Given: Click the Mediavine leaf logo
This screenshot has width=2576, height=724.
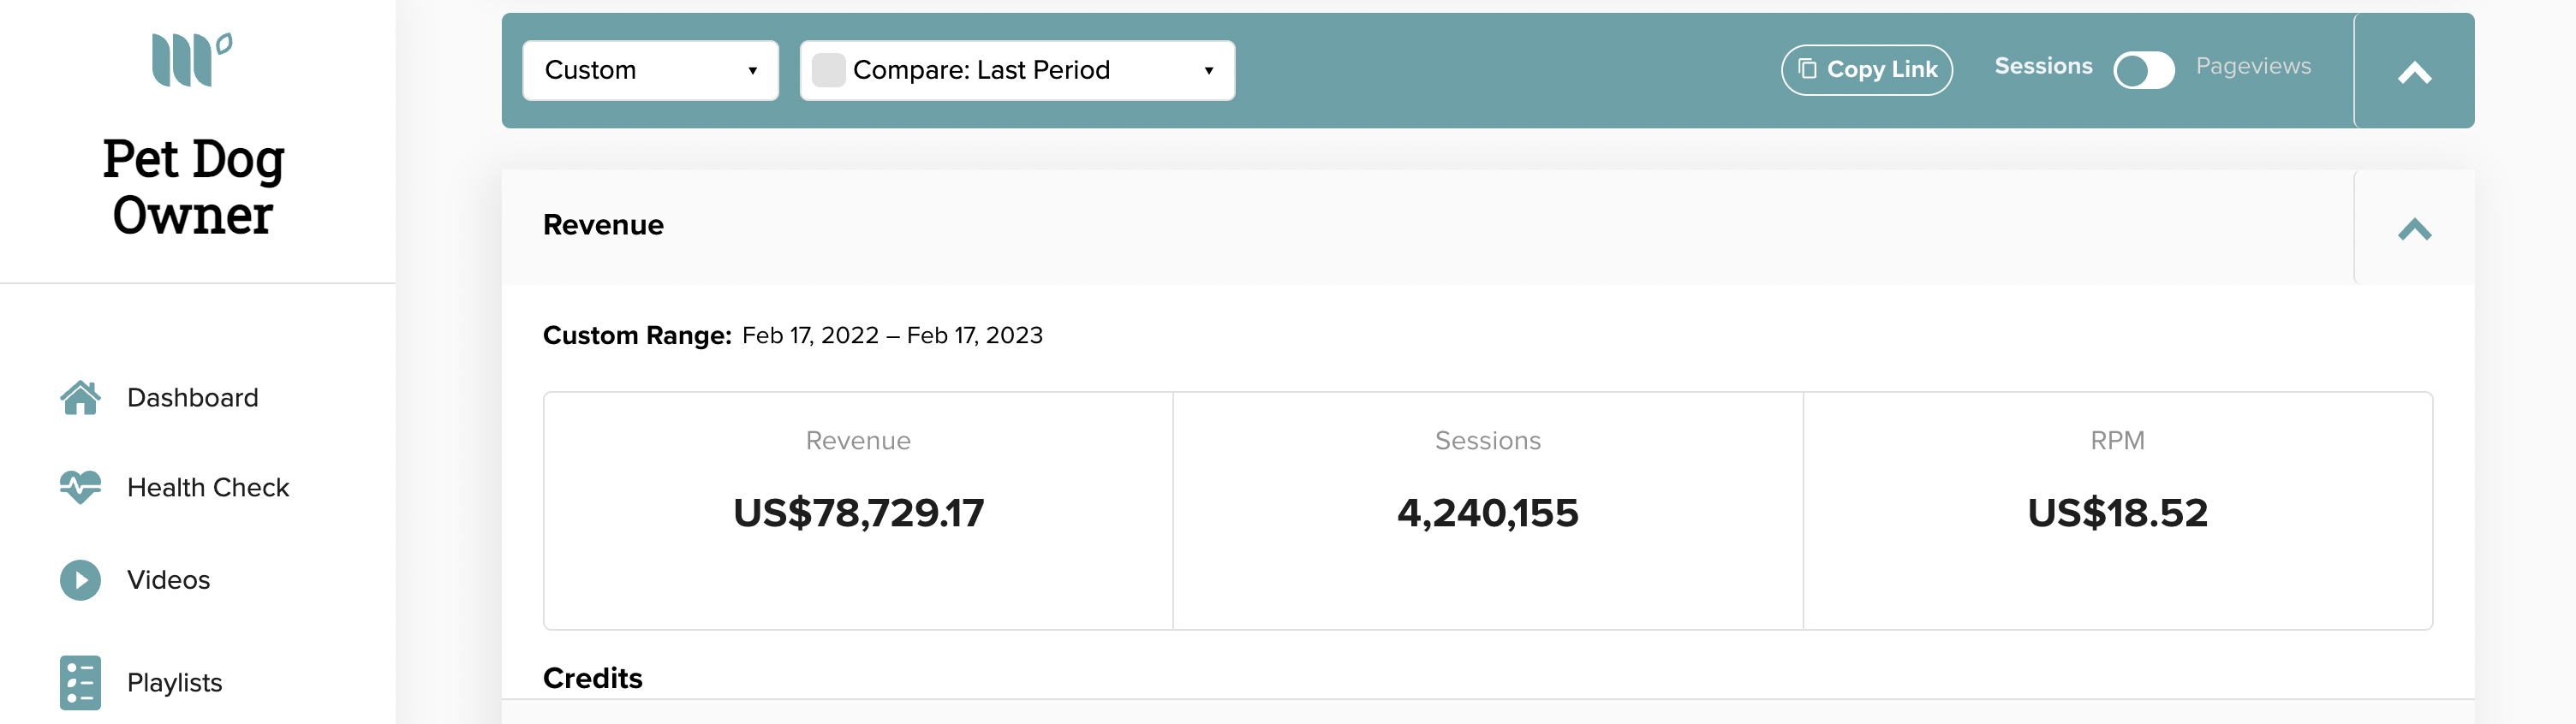Looking at the screenshot, I should pyautogui.click(x=192, y=59).
